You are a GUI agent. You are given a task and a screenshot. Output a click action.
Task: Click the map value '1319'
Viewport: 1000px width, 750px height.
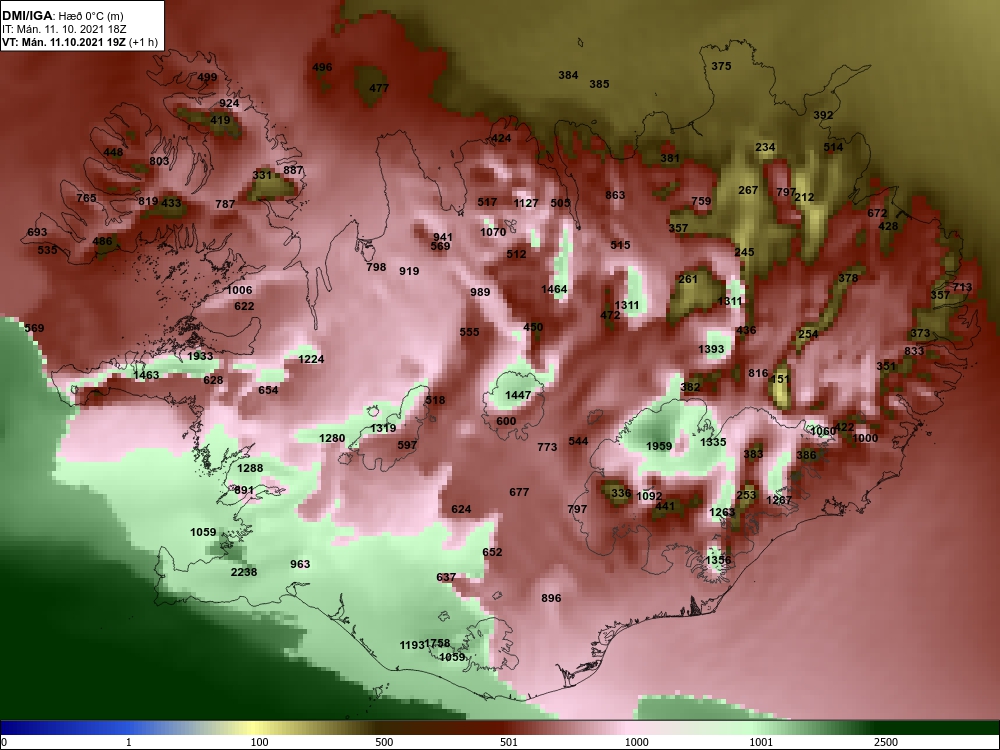pyautogui.click(x=383, y=428)
